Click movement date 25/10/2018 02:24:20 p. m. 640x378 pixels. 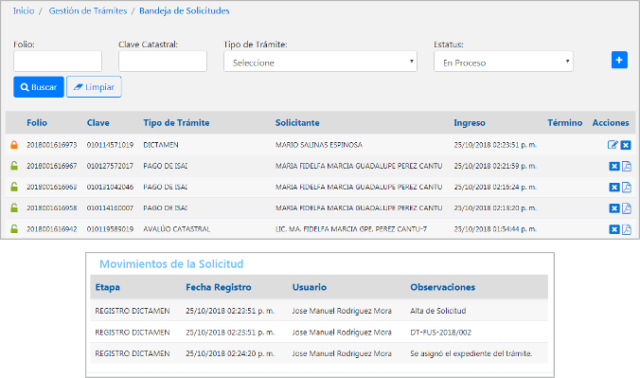230,354
